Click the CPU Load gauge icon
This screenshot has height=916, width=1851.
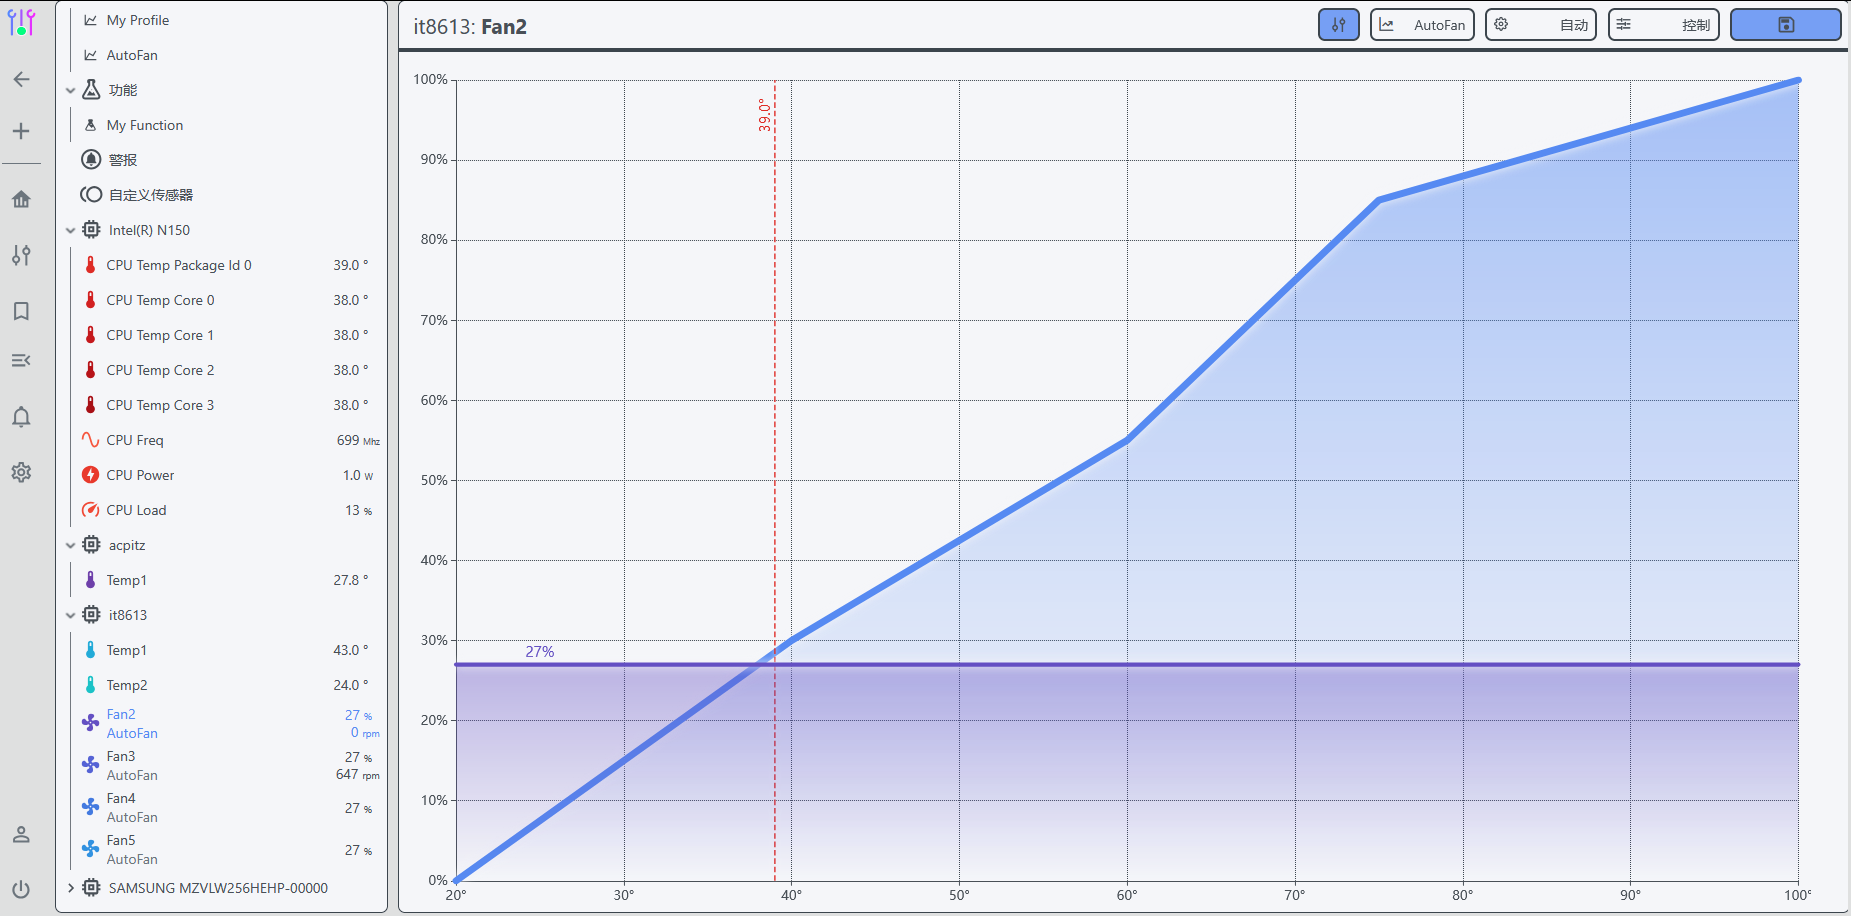click(x=91, y=510)
